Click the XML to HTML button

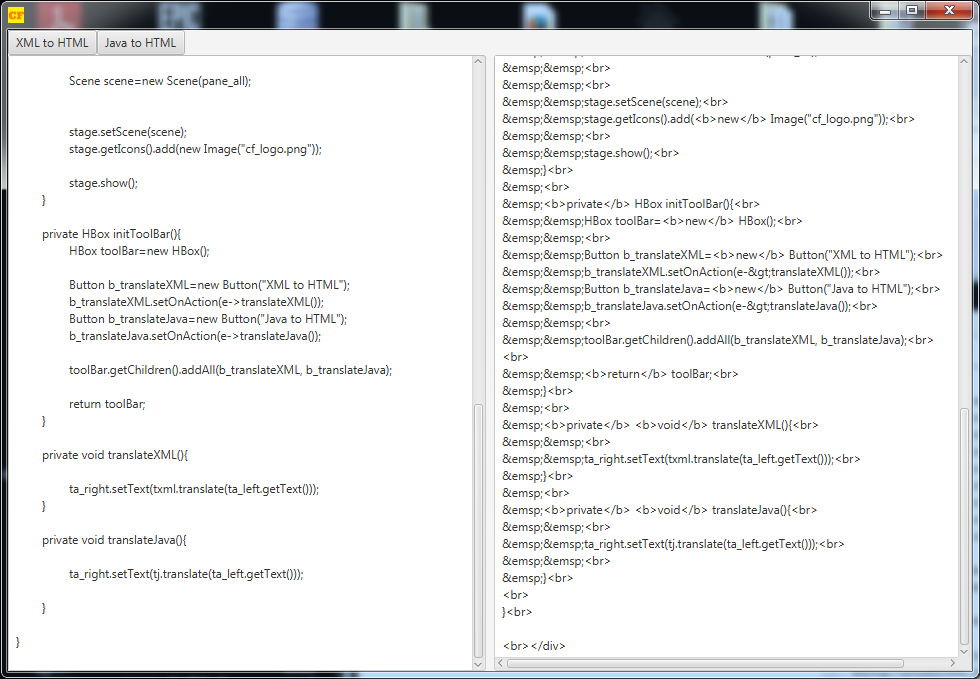52,43
